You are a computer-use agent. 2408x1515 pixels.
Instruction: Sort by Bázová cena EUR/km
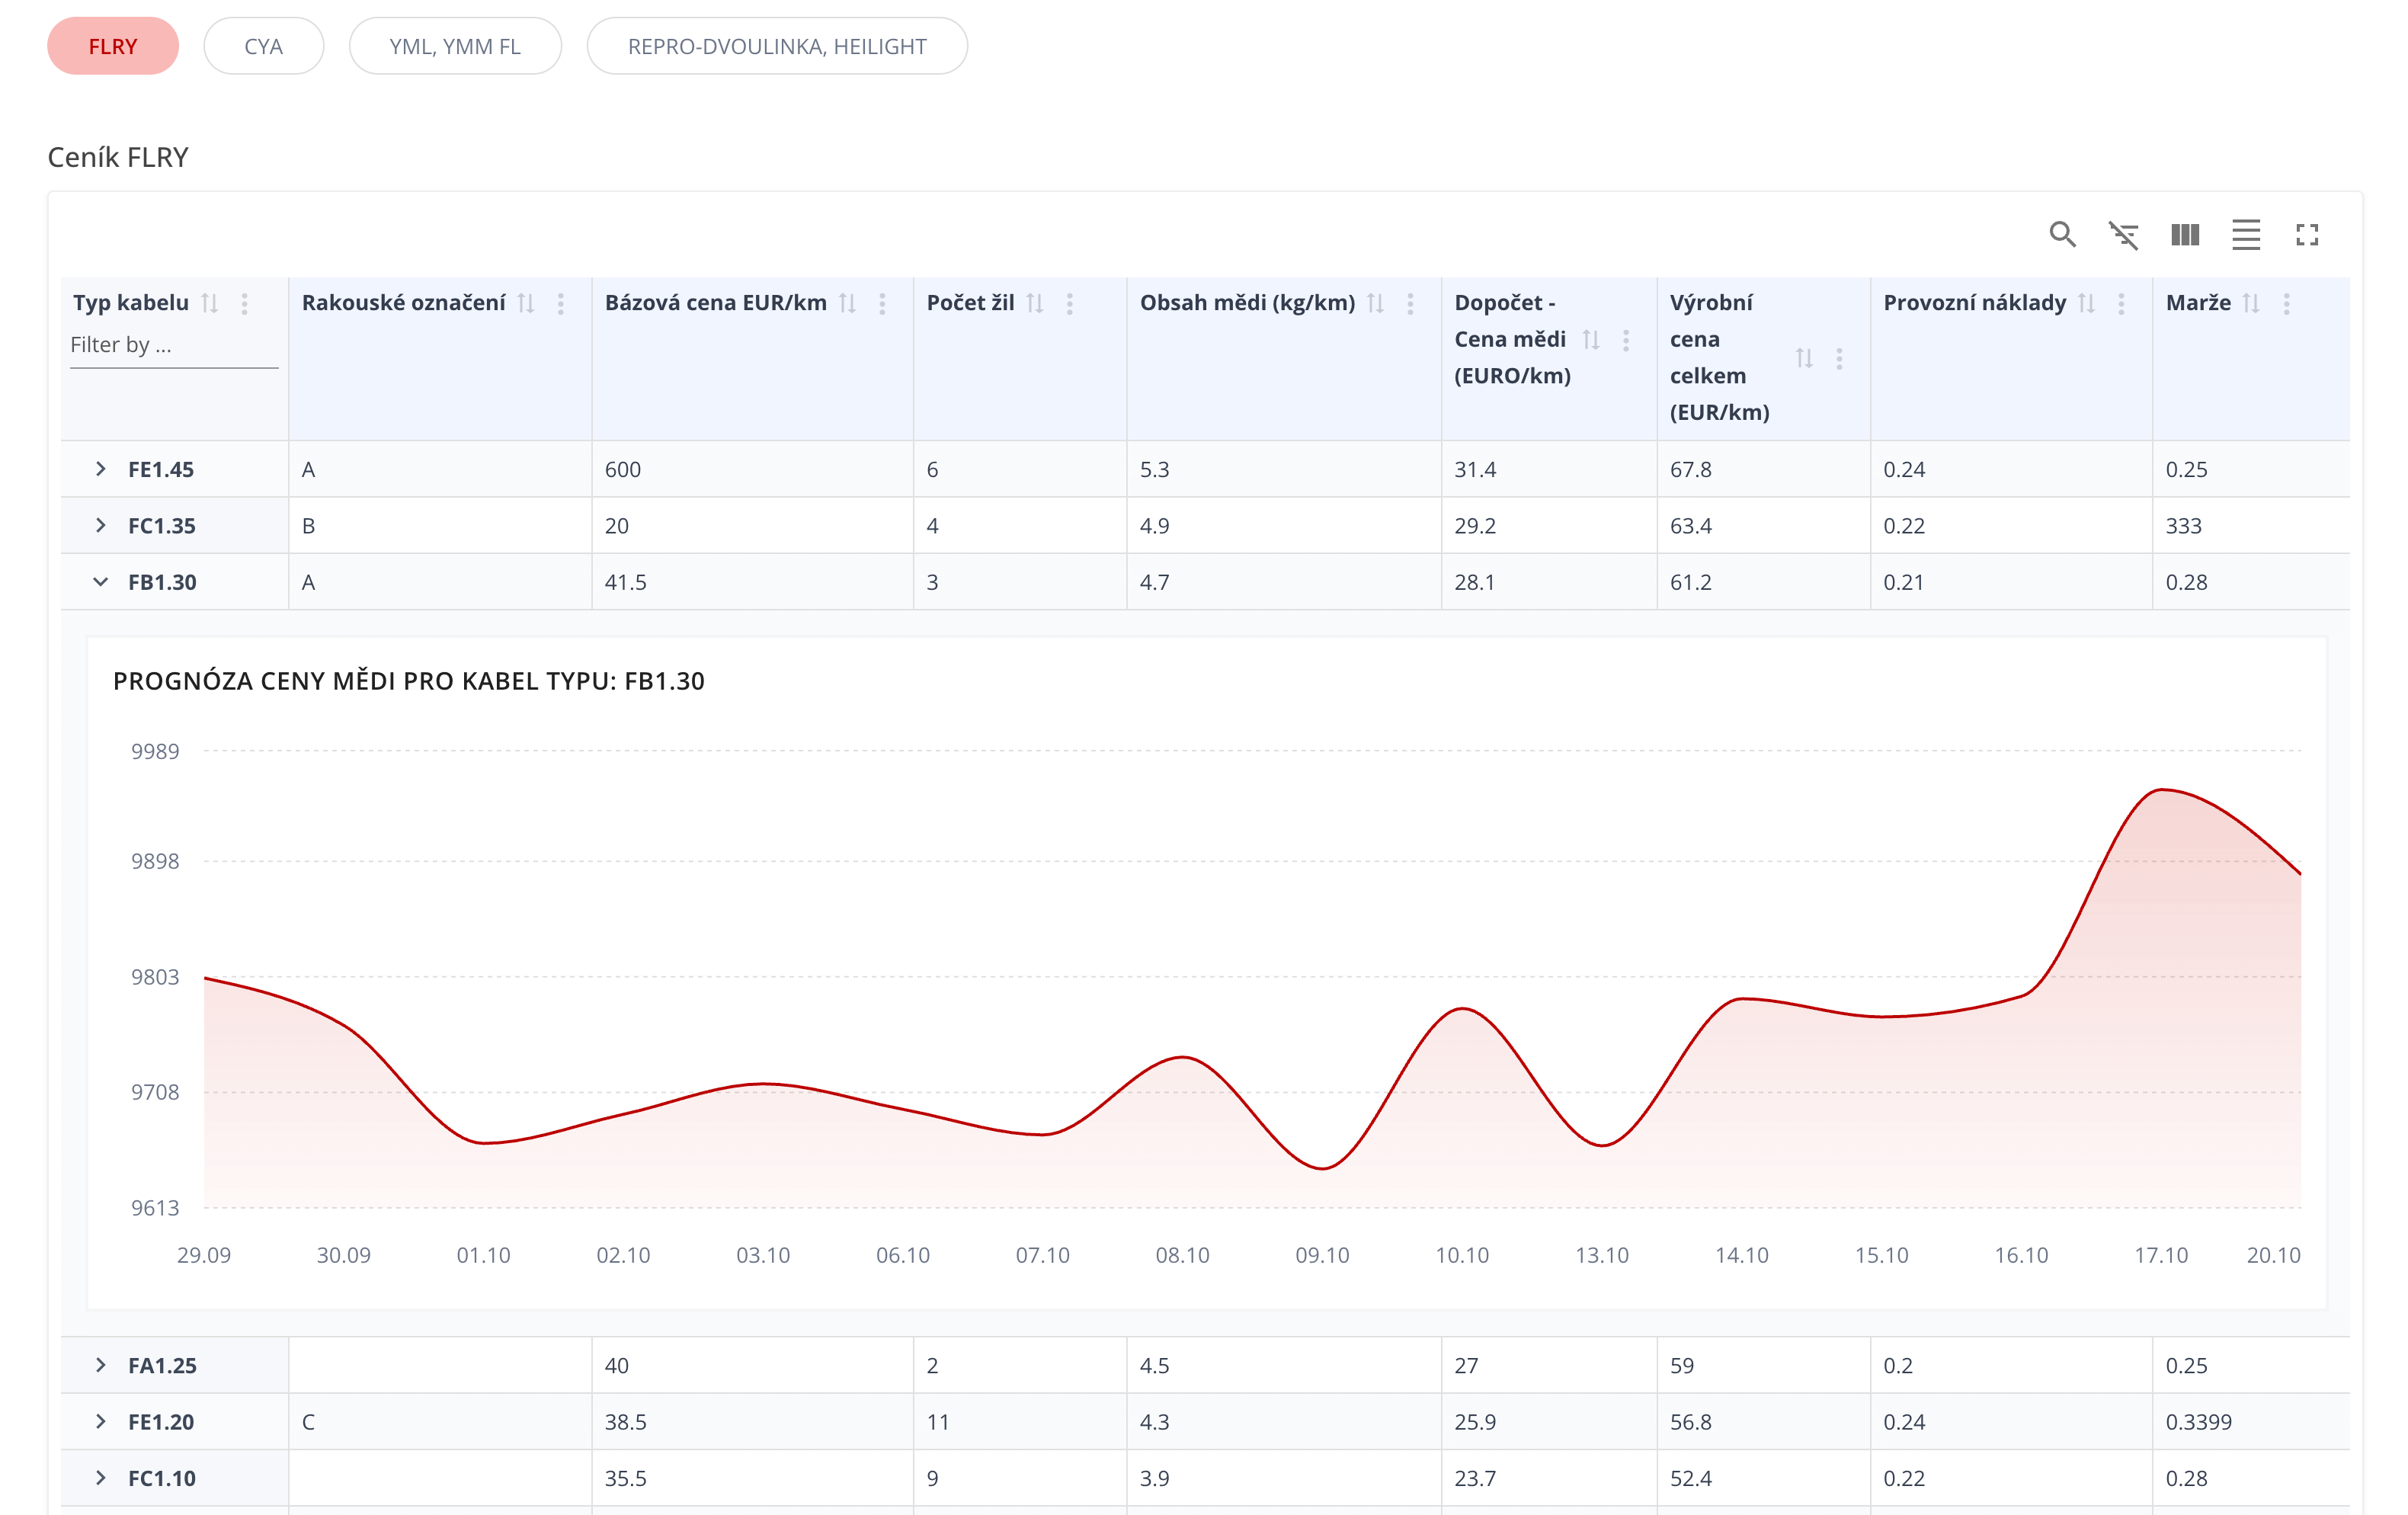click(847, 303)
